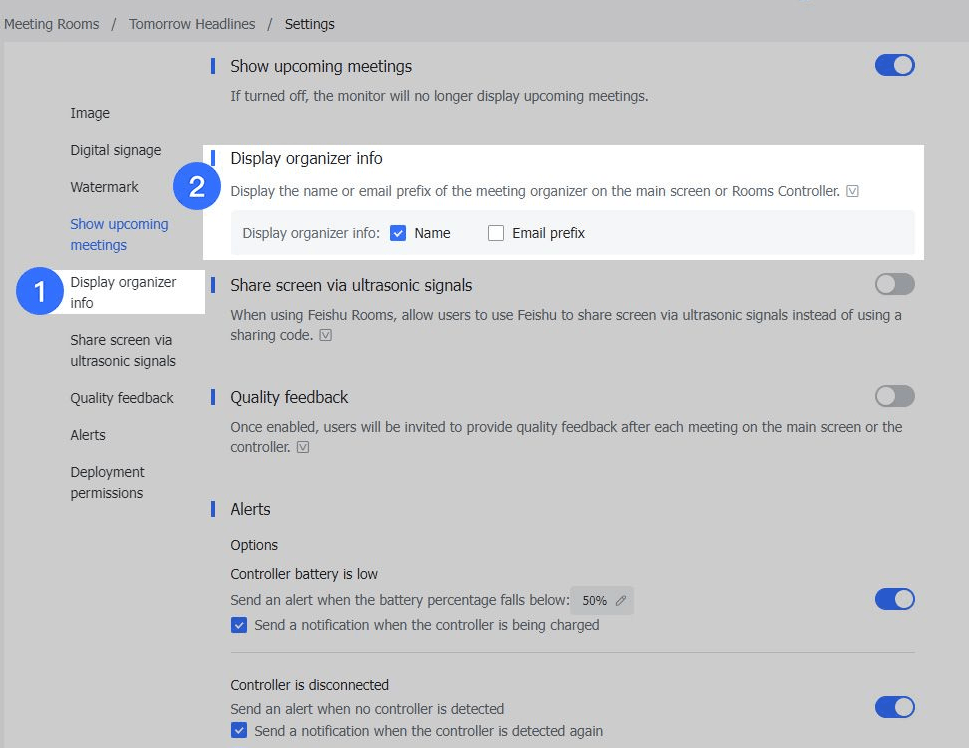Toggle off Show upcoming meetings

(x=894, y=65)
